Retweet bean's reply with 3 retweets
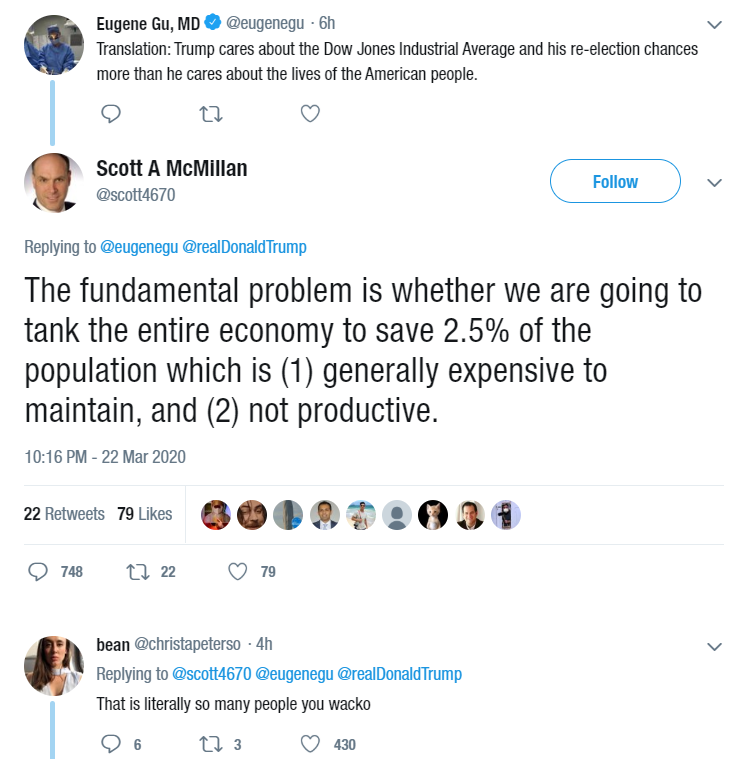This screenshot has height=759, width=746. tap(211, 744)
